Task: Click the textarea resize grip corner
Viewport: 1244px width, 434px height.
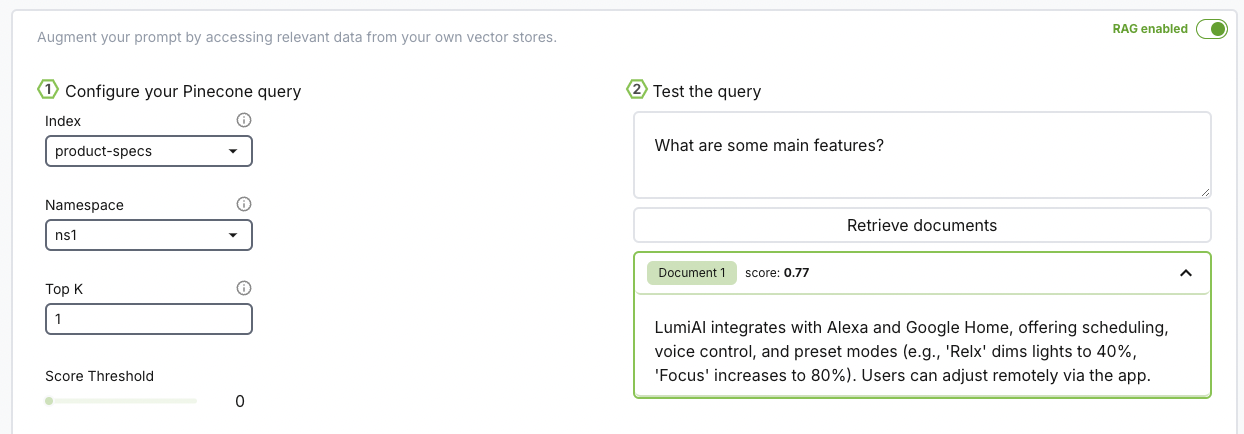Action: point(1205,192)
